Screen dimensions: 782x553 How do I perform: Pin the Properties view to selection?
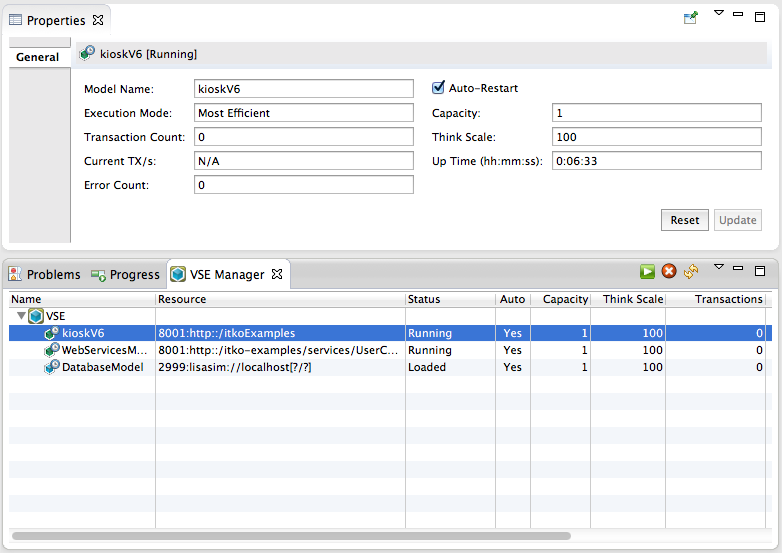pos(690,17)
